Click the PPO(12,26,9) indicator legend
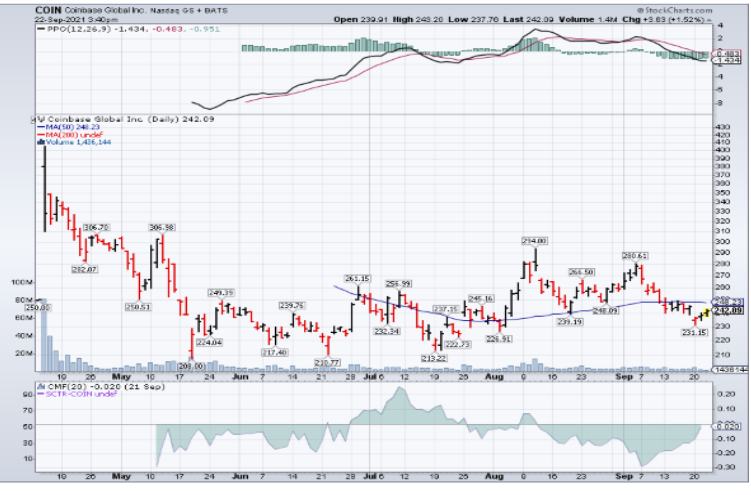Screen dimensions: 751x495 click(x=128, y=29)
